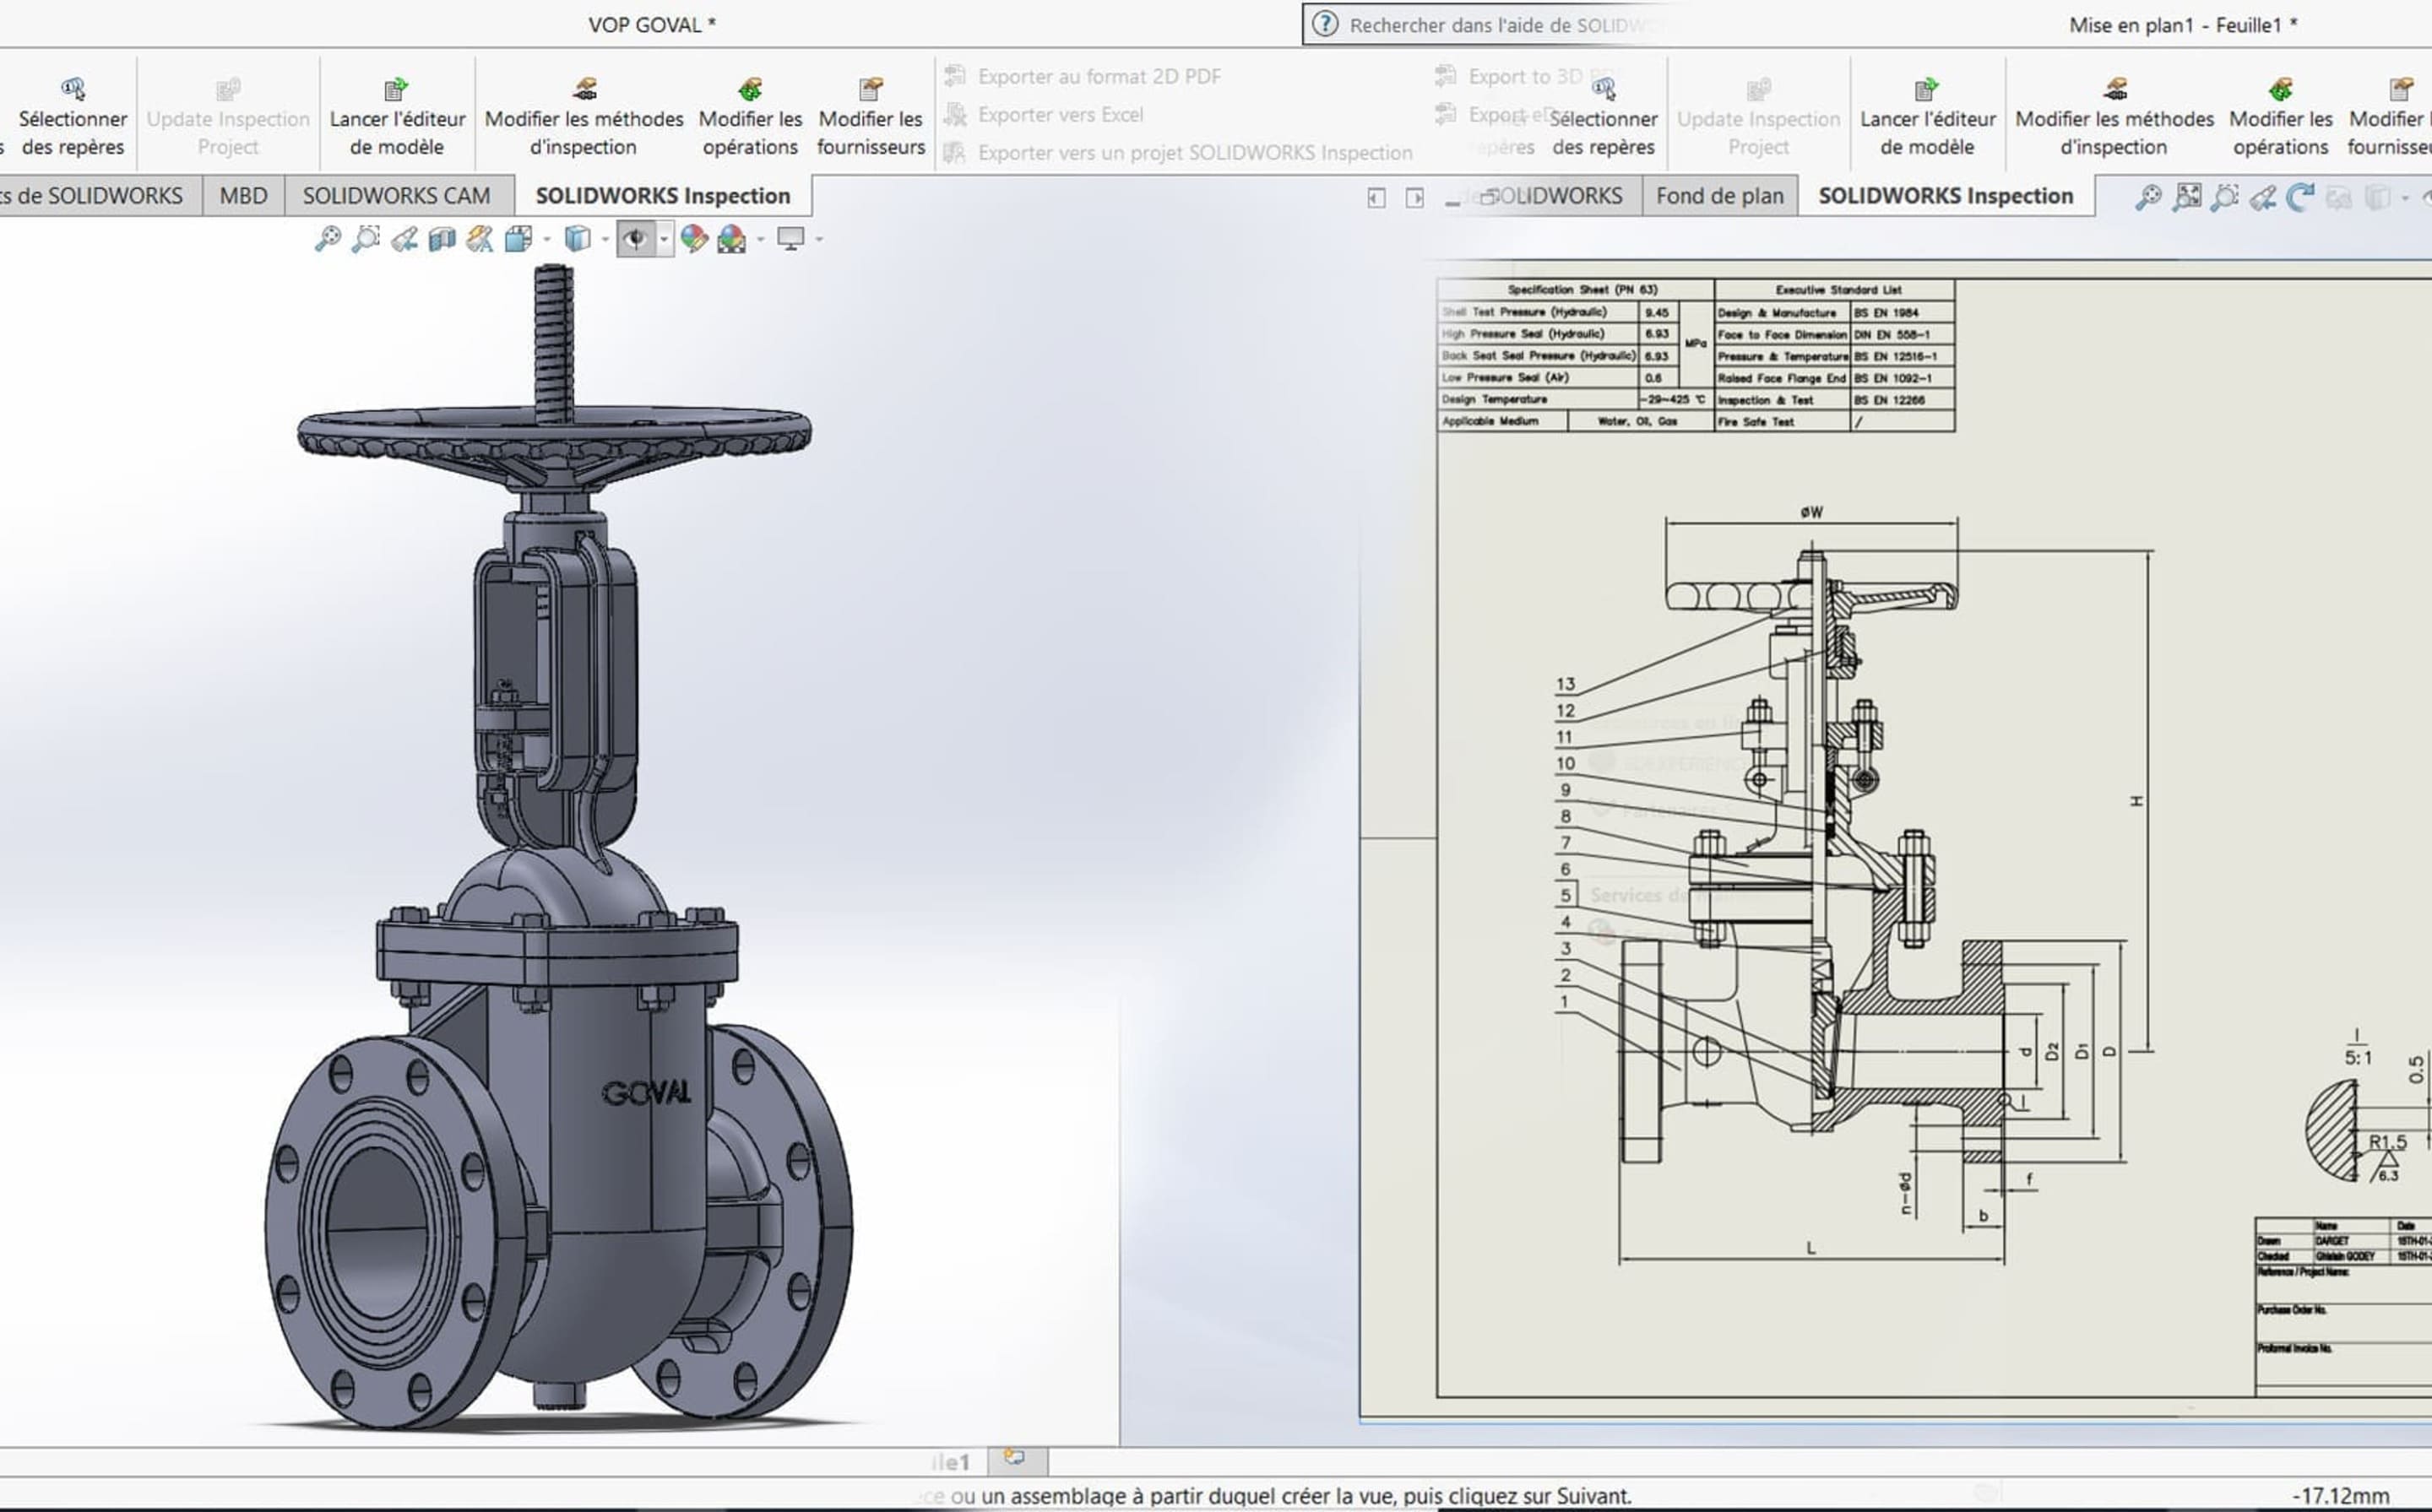Expand Display Style dropdown arrow
The height and width of the screenshot is (1512, 2432).
click(605, 240)
